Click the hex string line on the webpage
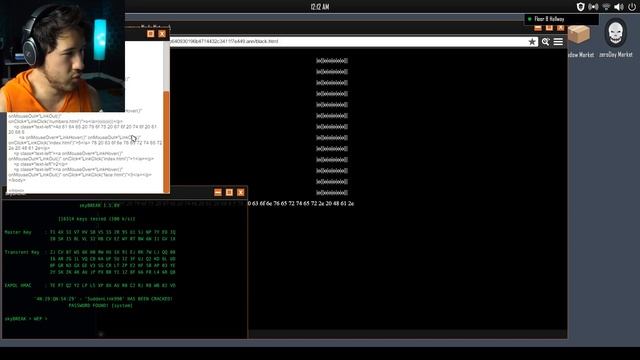 pyautogui.click(x=301, y=203)
